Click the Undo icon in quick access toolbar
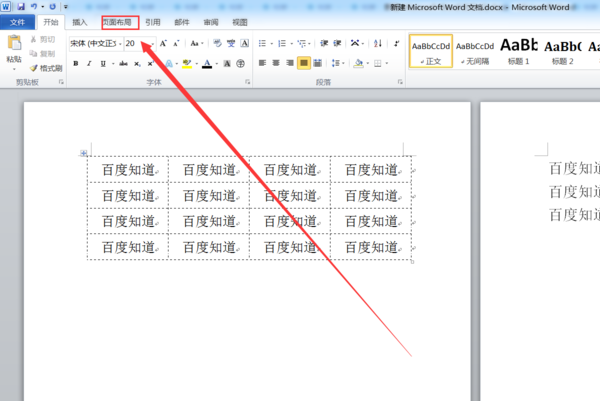 34,7
